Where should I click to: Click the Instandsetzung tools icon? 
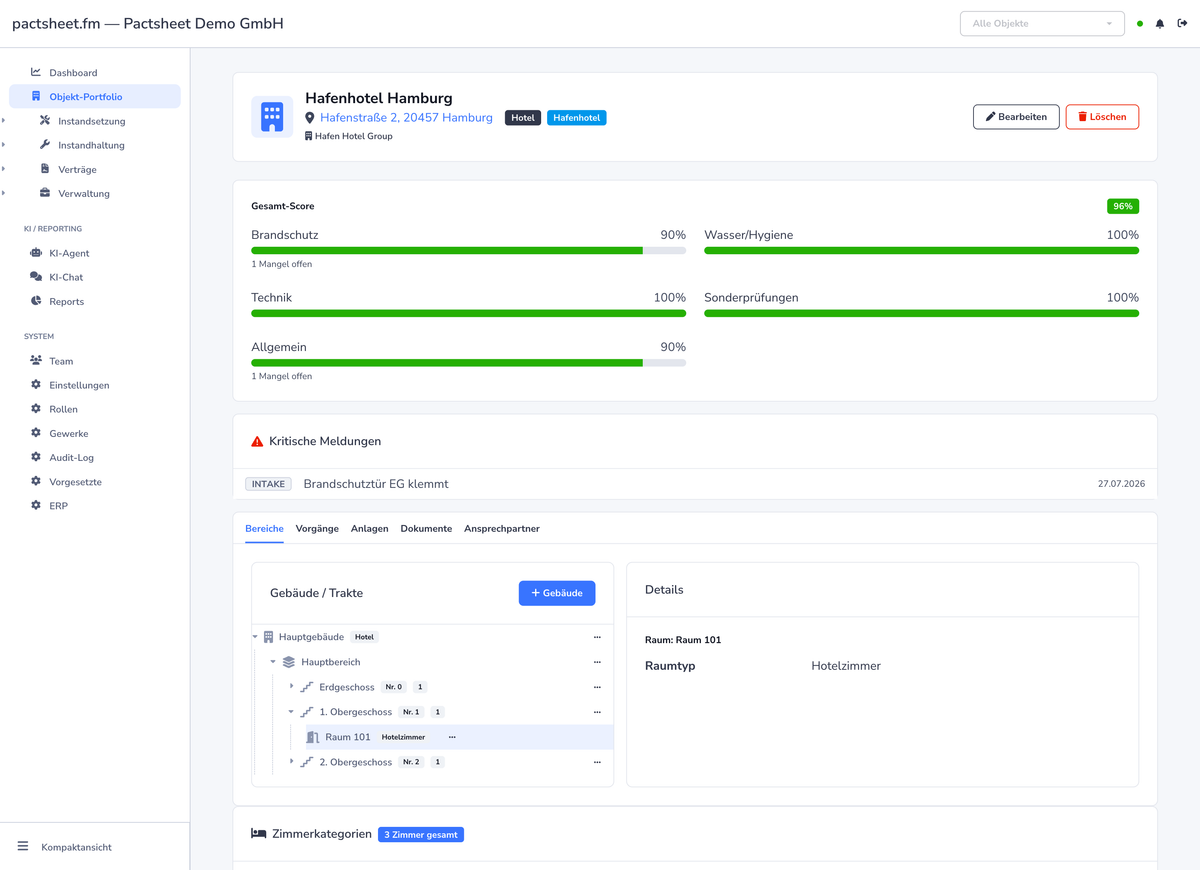pyautogui.click(x=45, y=120)
